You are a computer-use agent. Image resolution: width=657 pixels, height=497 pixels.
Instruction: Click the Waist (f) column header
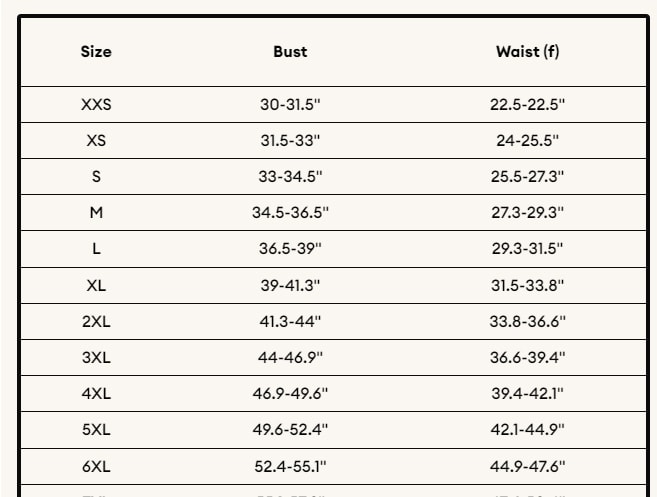click(527, 52)
